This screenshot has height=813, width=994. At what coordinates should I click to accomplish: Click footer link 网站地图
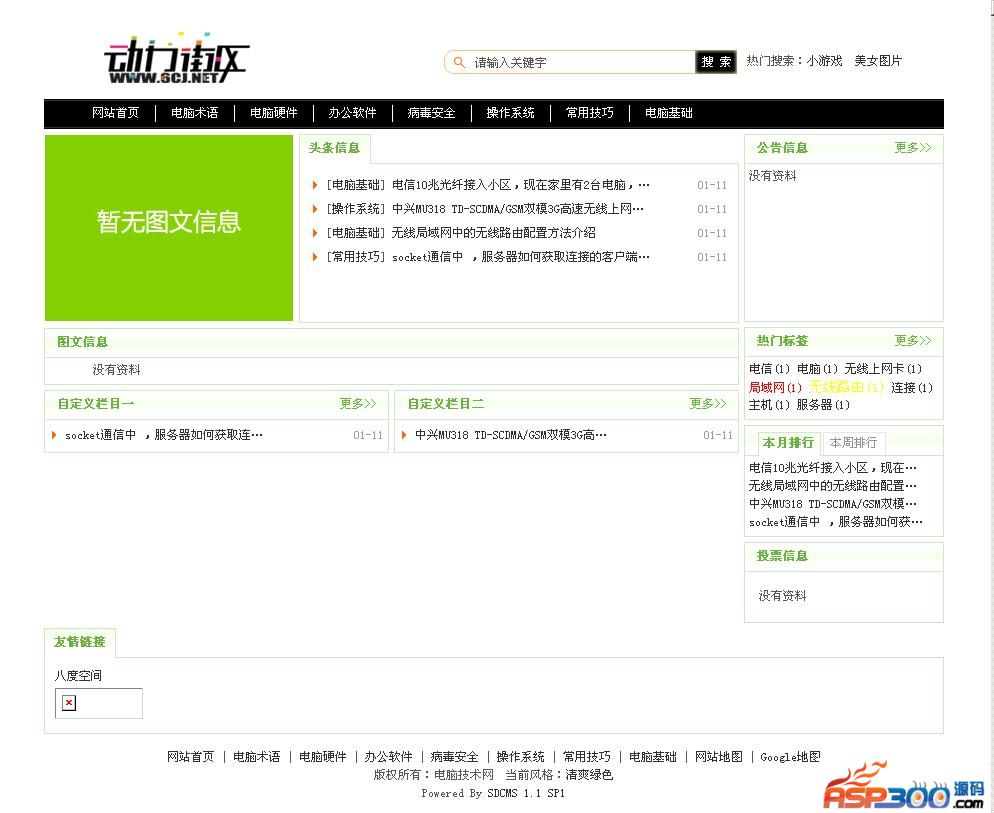pyautogui.click(x=719, y=757)
